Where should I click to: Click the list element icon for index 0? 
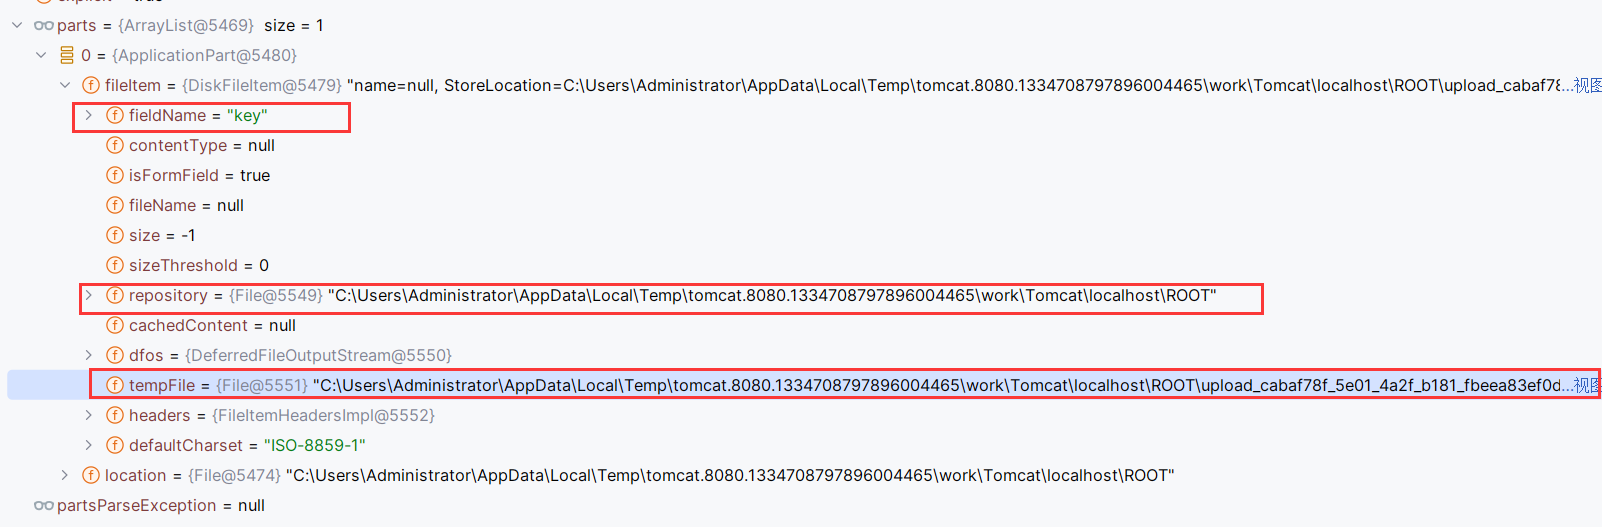click(67, 55)
